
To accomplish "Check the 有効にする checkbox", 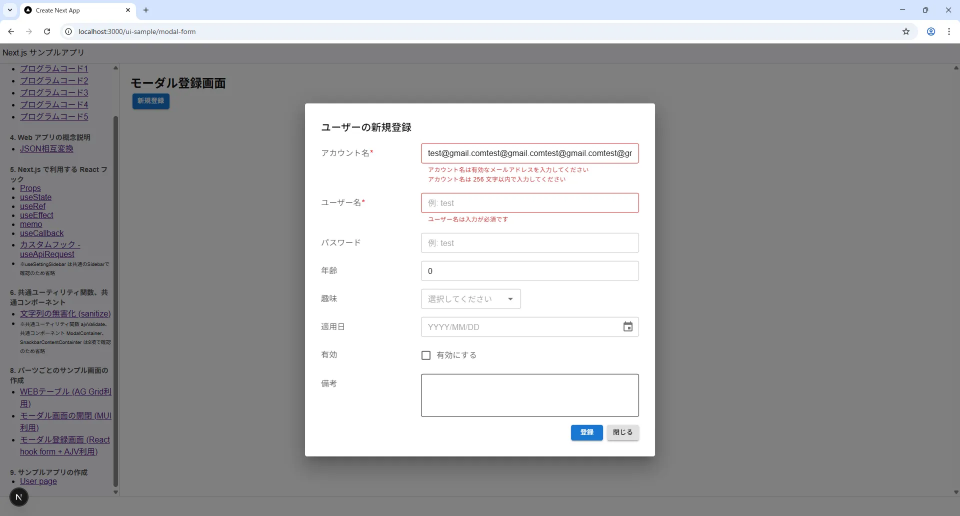I will pyautogui.click(x=426, y=355).
